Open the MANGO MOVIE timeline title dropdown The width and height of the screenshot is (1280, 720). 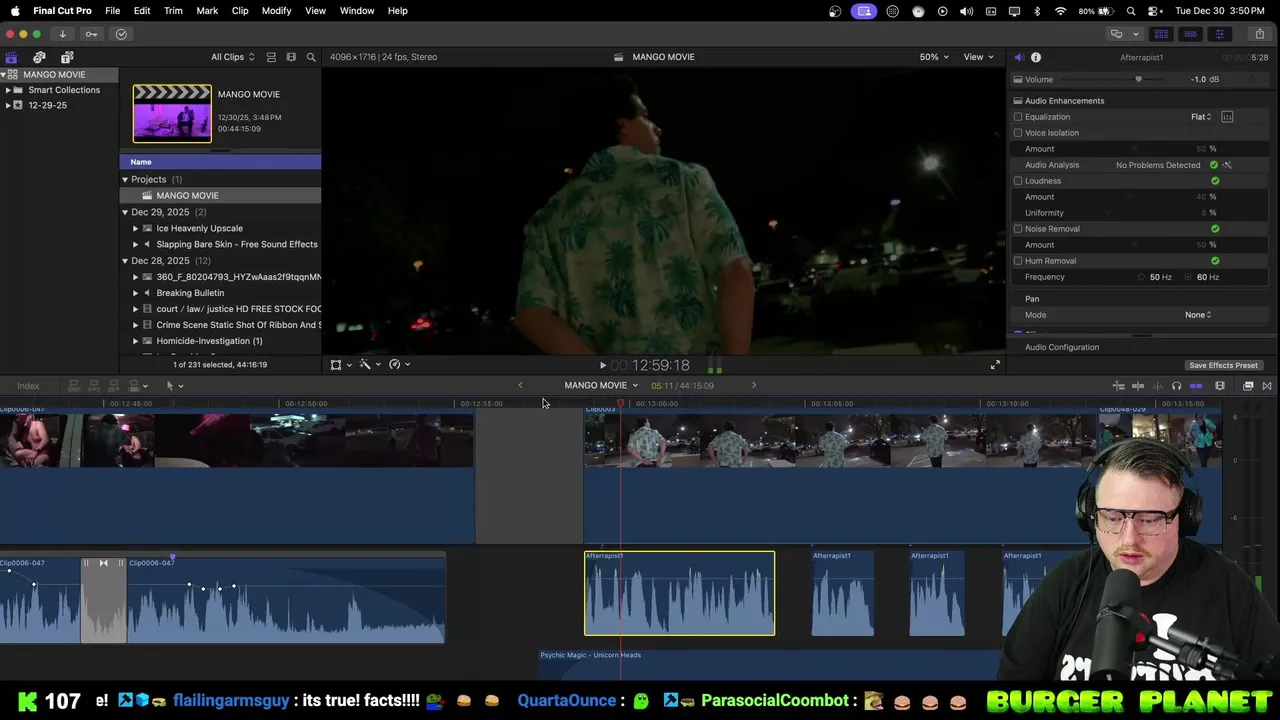click(x=601, y=385)
